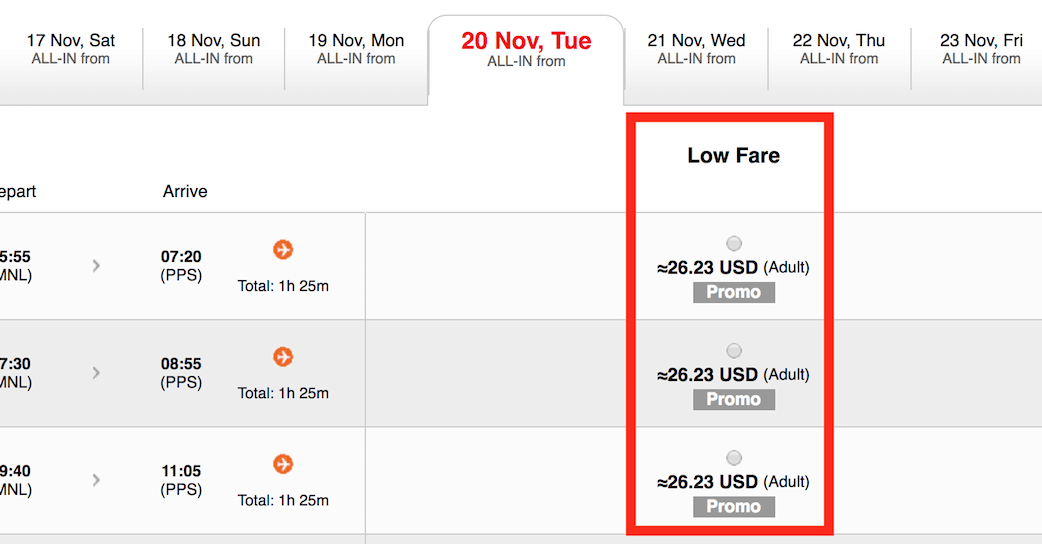Click chevron arrow in first flight row
Screen dimensions: 1042x544
tap(96, 265)
